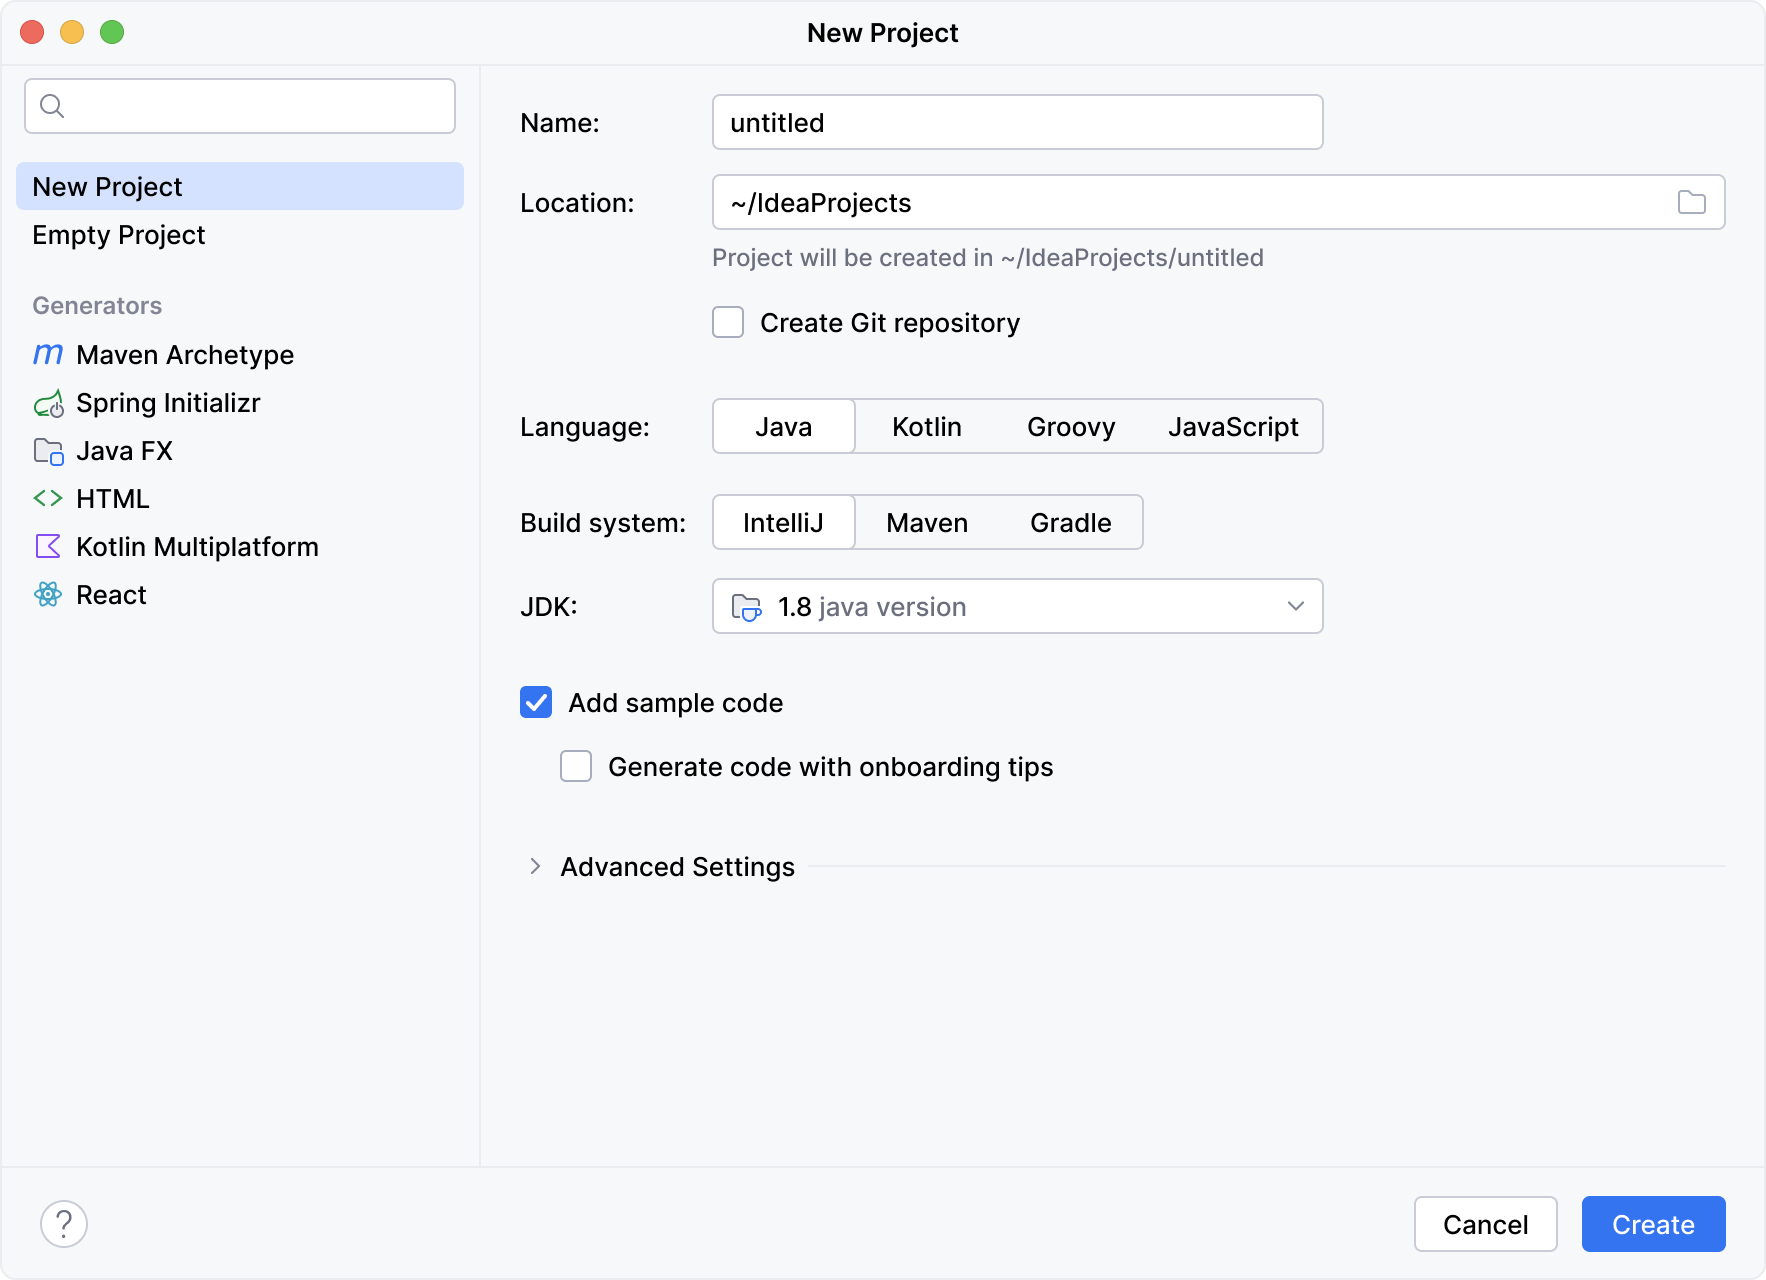The height and width of the screenshot is (1280, 1766).
Task: Browse location using the folder icon
Action: pos(1691,203)
